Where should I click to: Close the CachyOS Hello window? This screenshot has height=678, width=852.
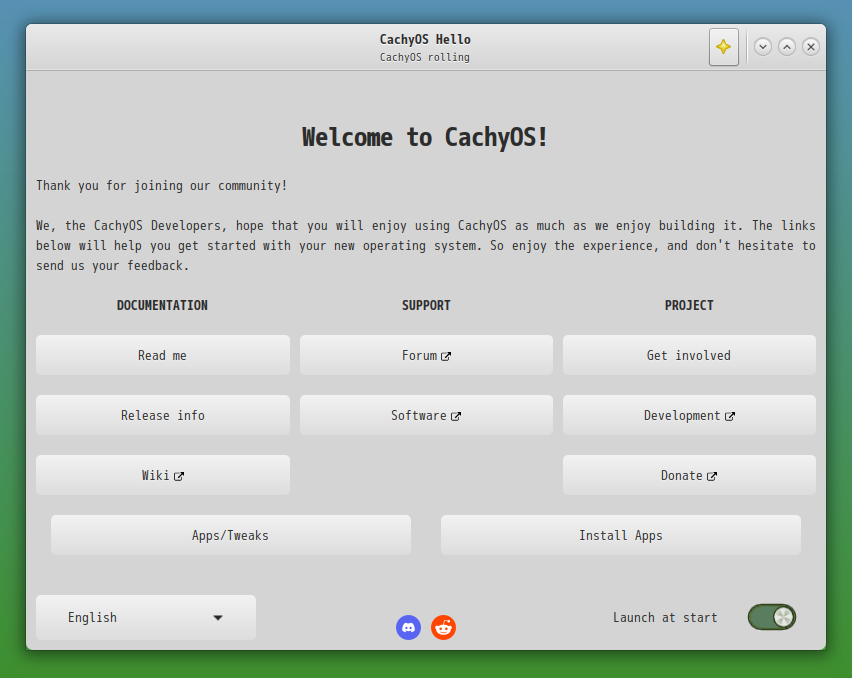(811, 47)
